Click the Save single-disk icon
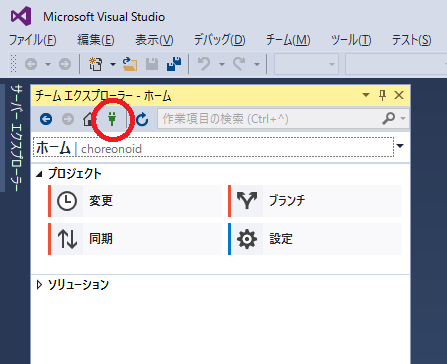 (152, 64)
